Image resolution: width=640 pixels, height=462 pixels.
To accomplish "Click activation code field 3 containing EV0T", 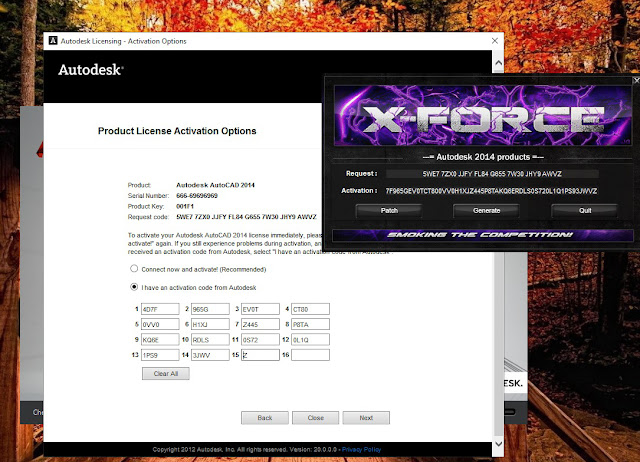I will click(x=260, y=309).
